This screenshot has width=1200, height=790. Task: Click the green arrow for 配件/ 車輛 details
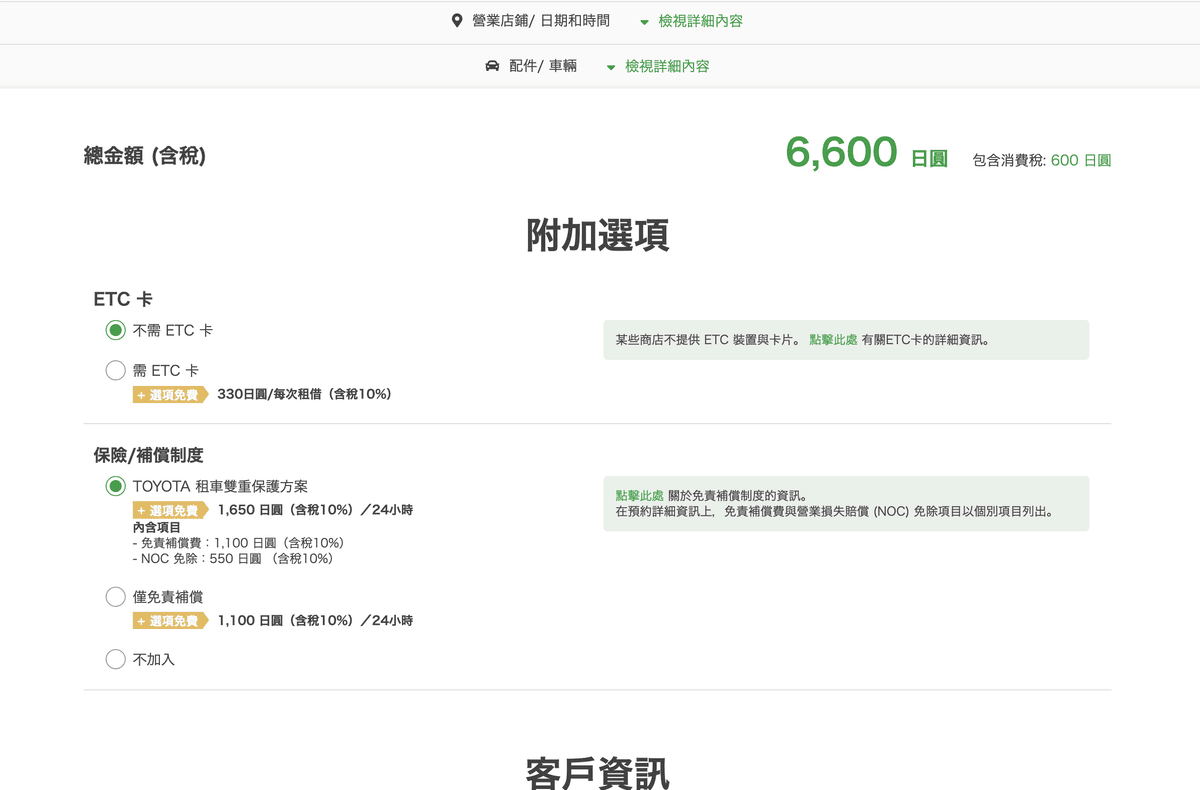[x=611, y=67]
